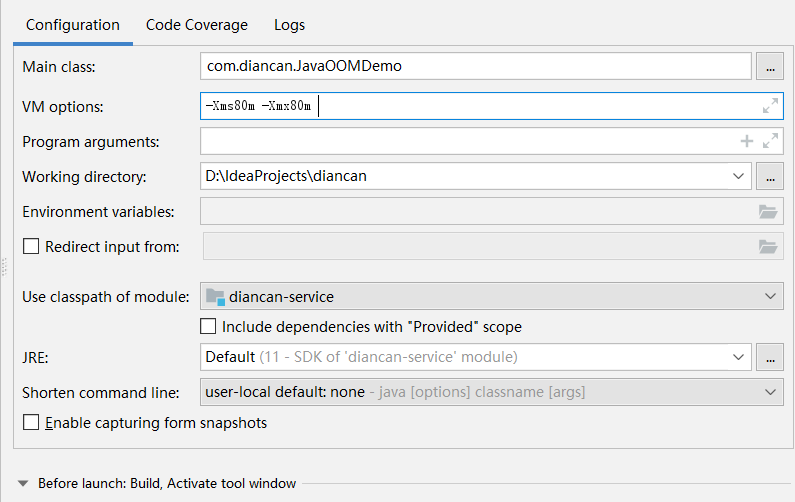Select the Configuration tab
Image resolution: width=795 pixels, height=502 pixels.
click(x=72, y=24)
